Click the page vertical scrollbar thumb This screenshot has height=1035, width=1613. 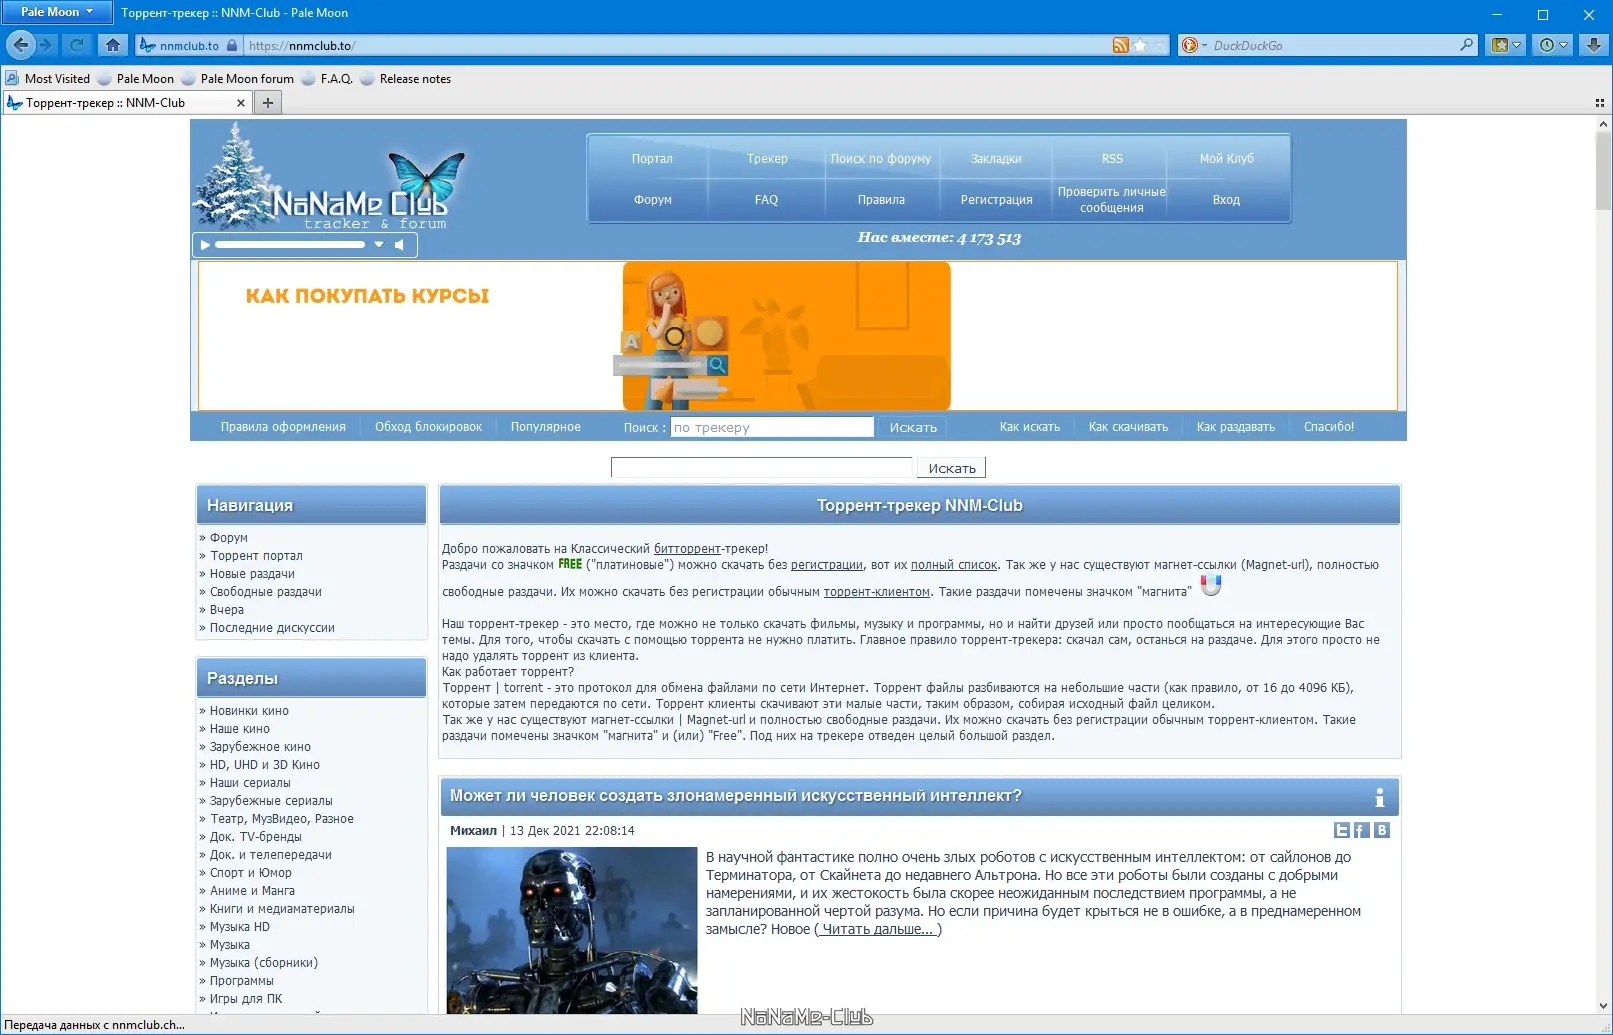point(1603,171)
